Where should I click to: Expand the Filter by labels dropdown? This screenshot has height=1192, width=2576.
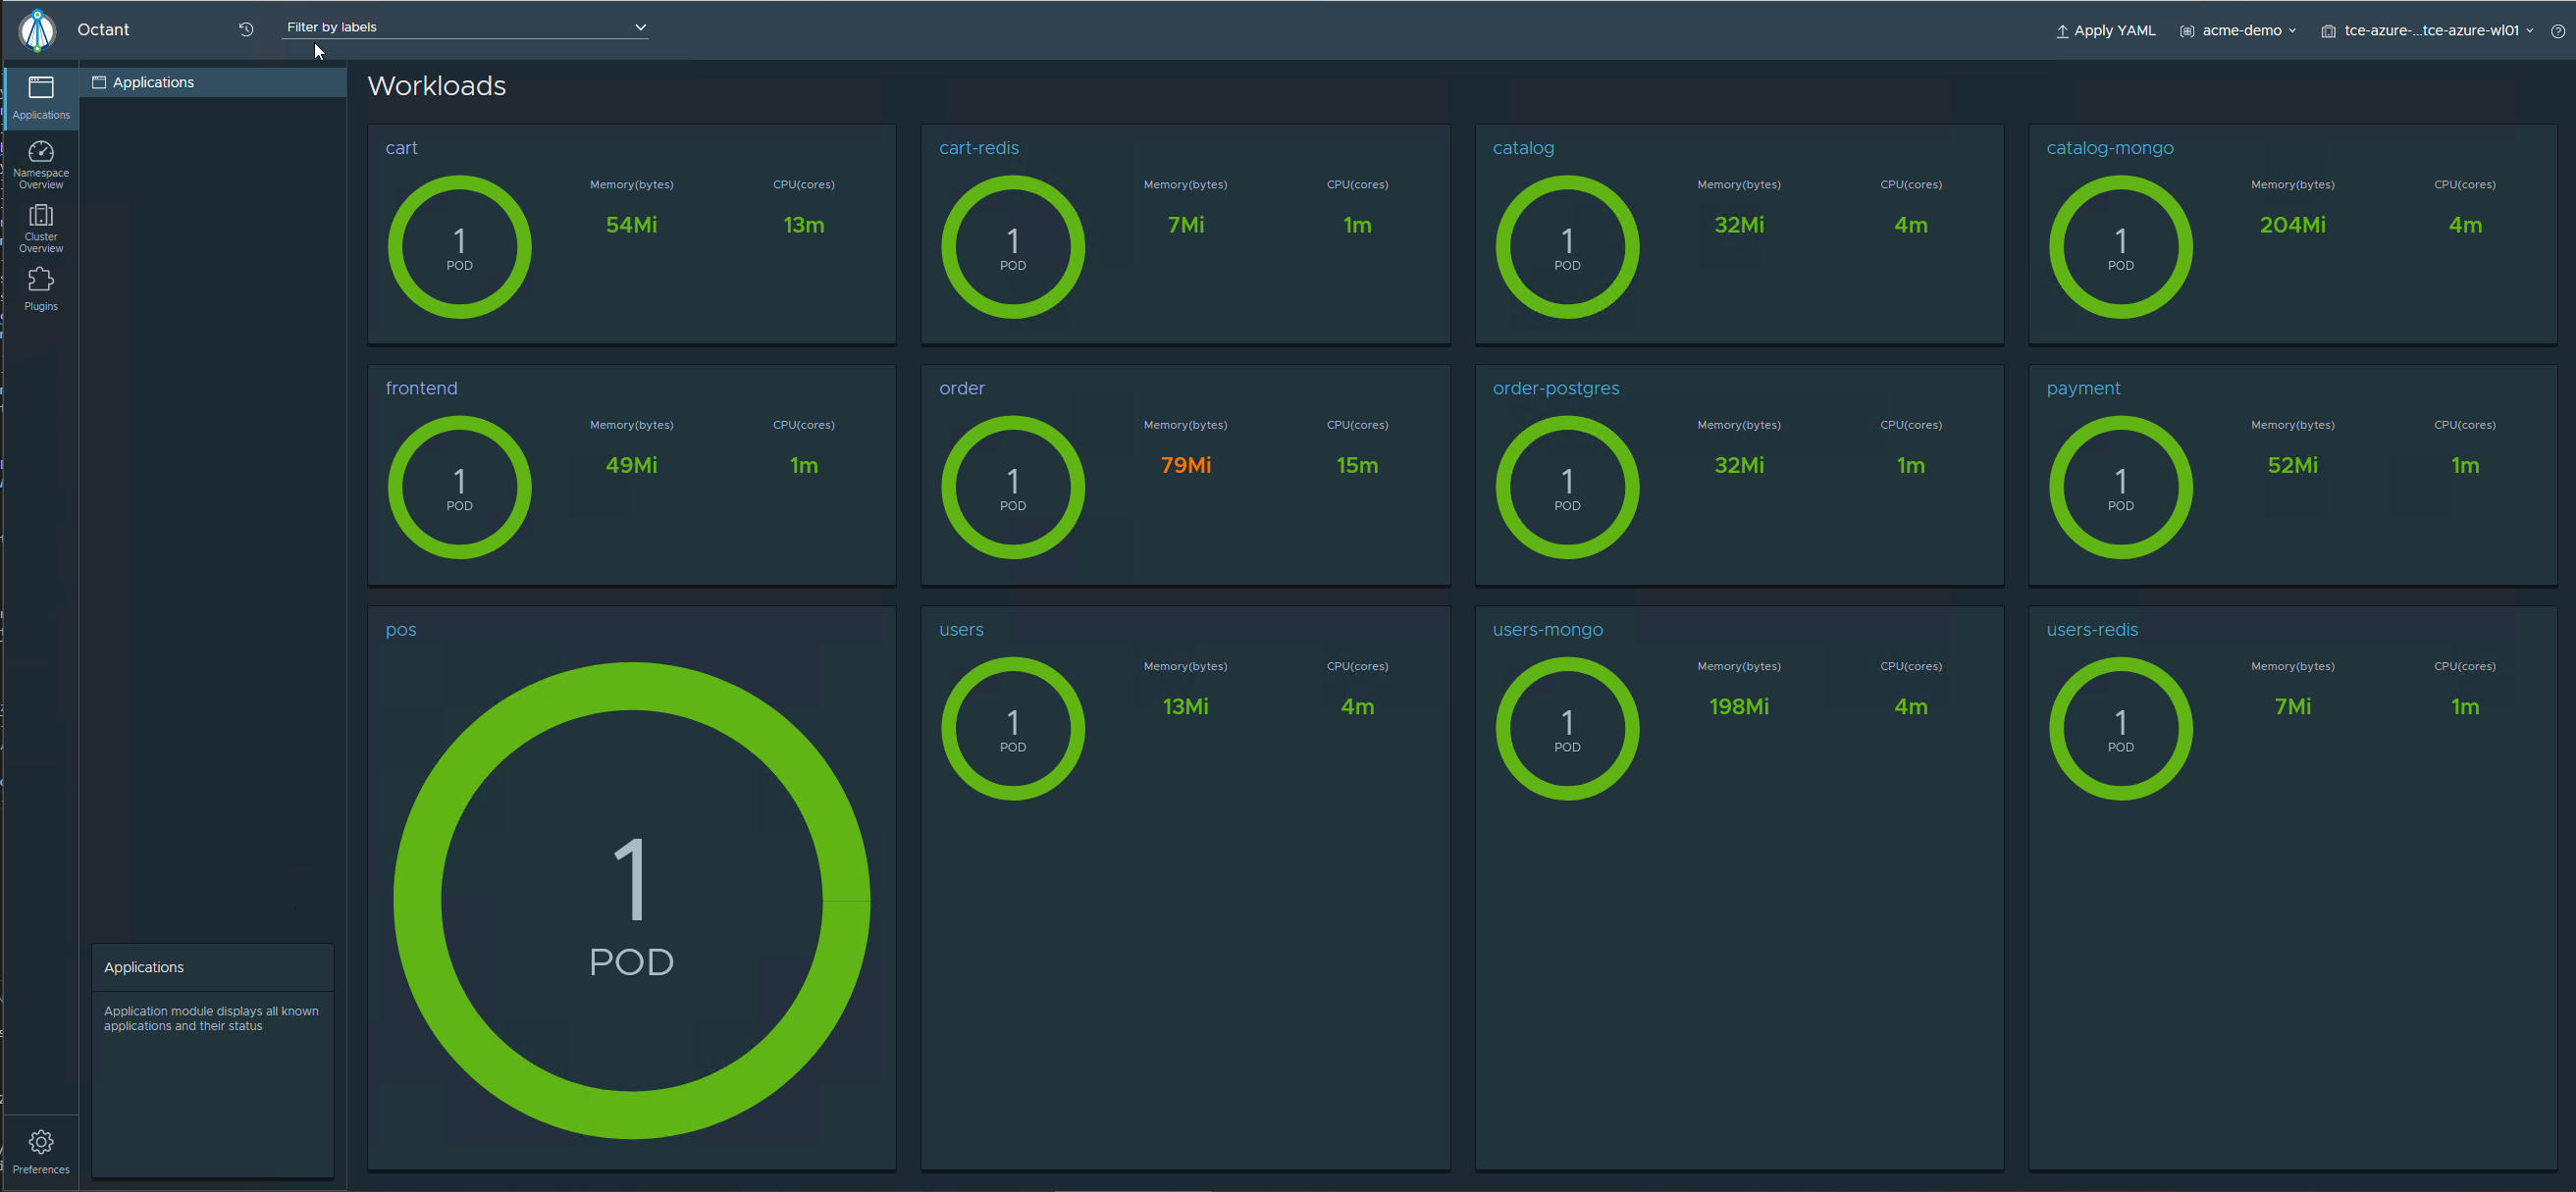coord(640,27)
